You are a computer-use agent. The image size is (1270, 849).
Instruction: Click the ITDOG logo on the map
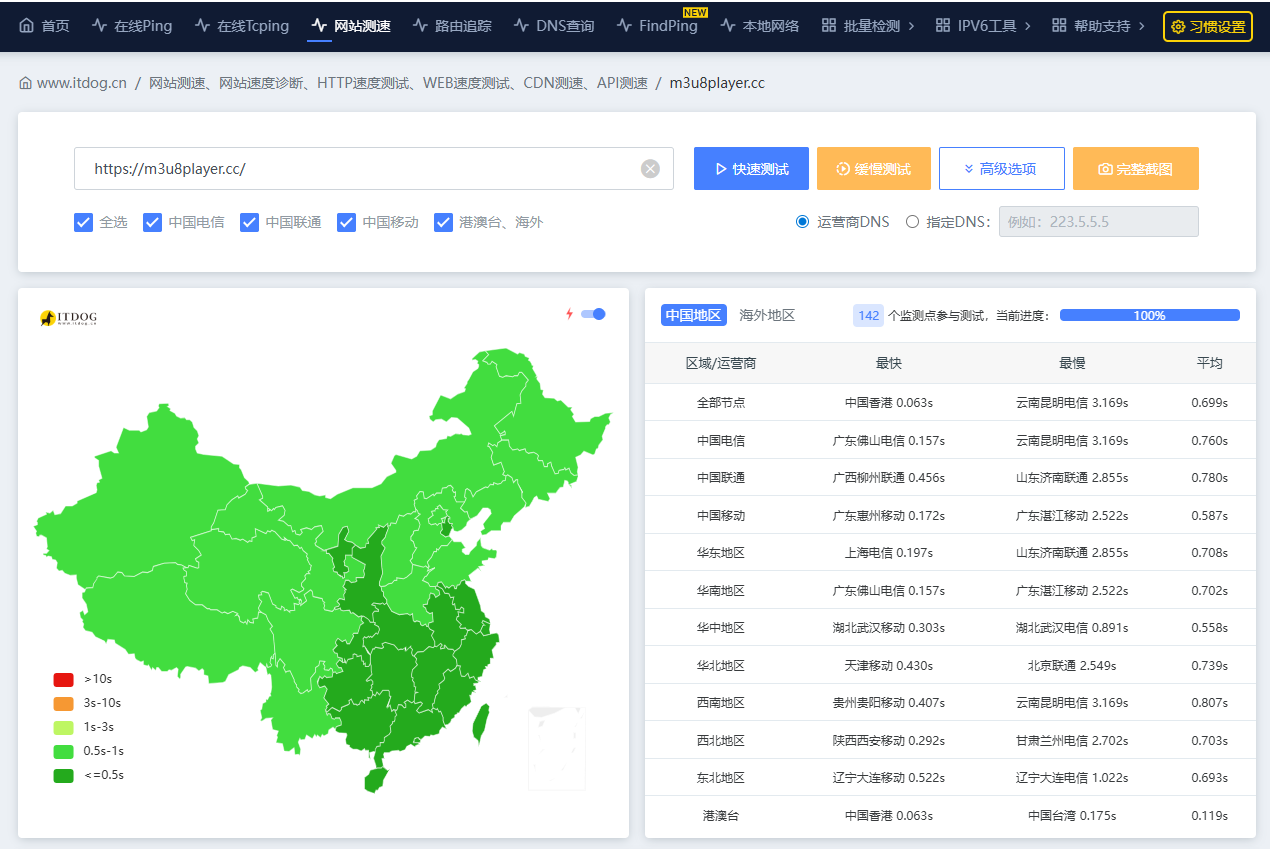click(68, 318)
